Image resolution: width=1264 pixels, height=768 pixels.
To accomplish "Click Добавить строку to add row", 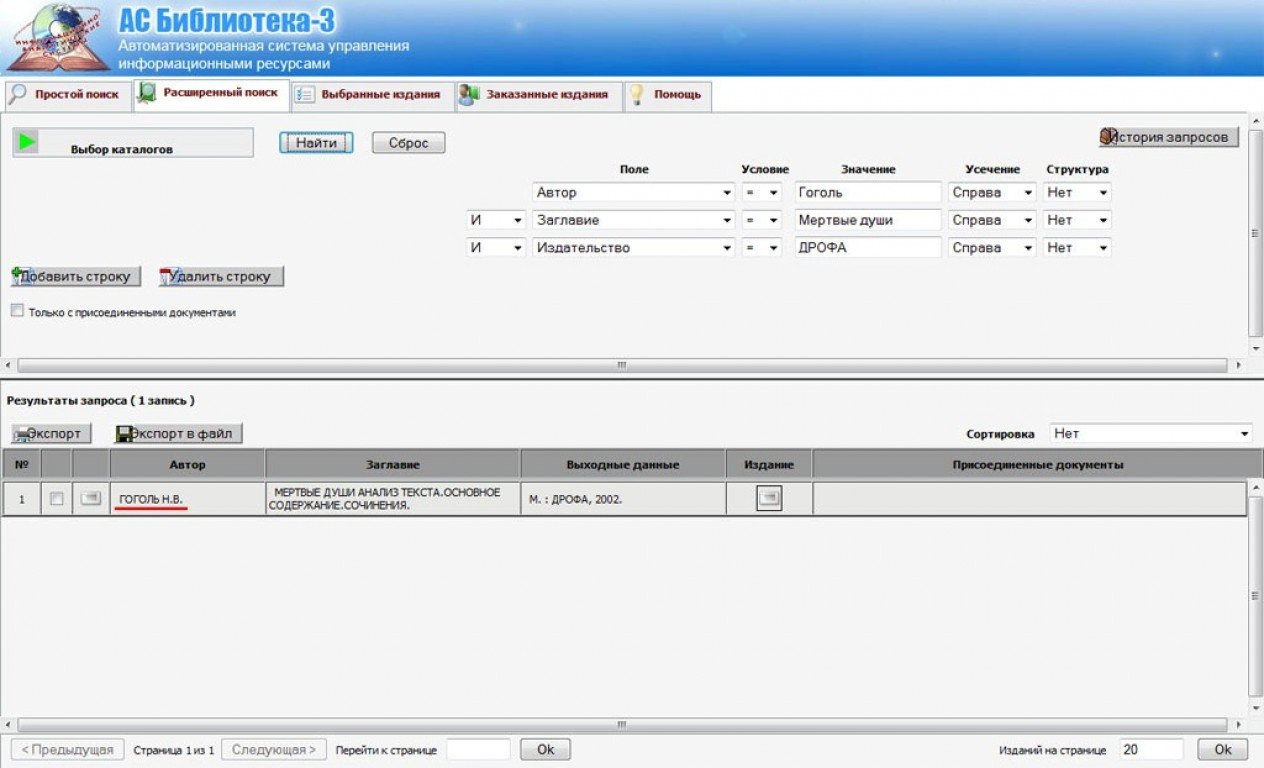I will 76,276.
